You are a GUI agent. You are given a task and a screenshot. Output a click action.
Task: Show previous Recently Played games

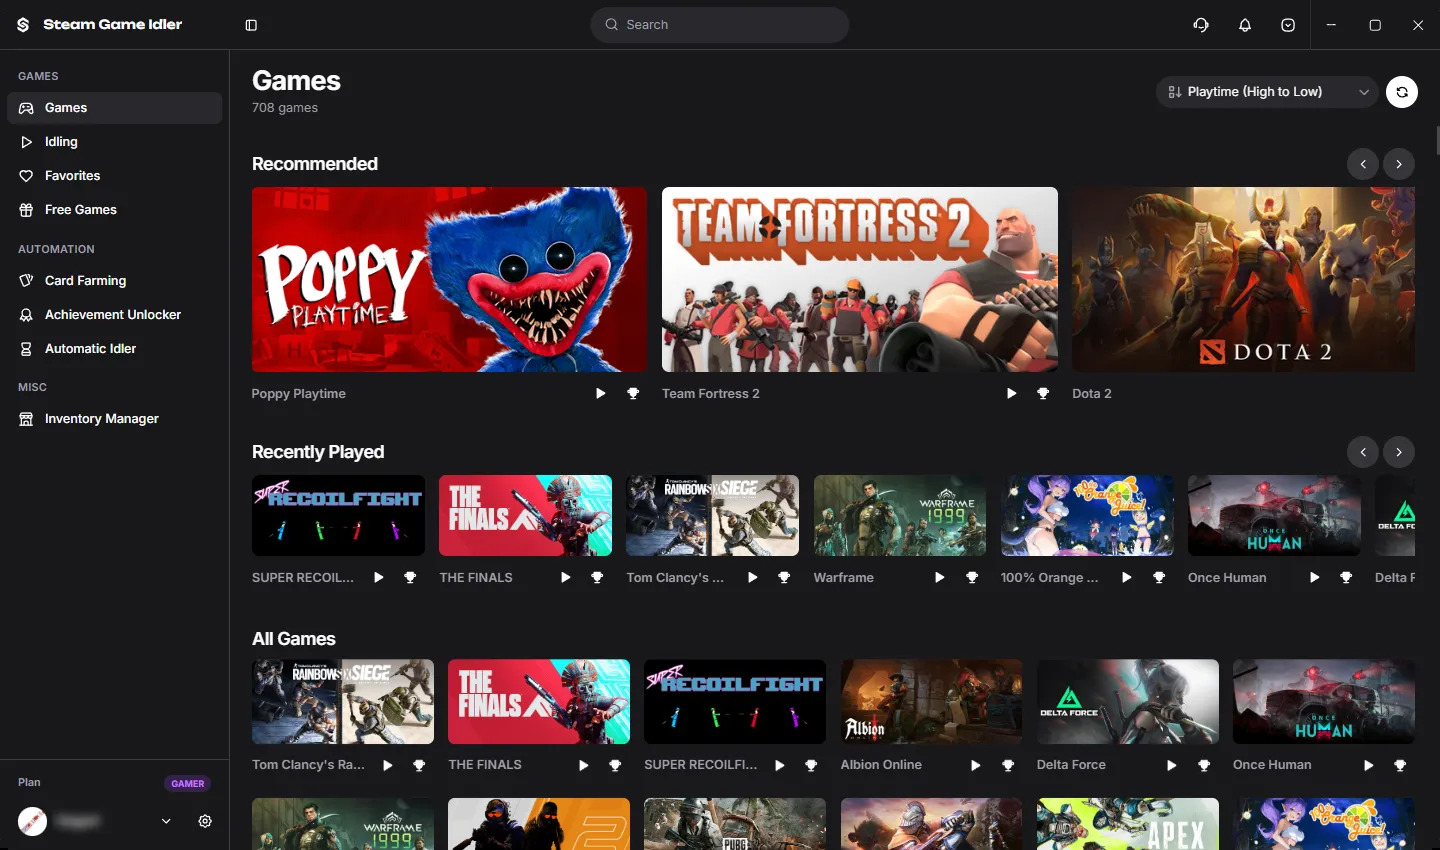coord(1363,452)
